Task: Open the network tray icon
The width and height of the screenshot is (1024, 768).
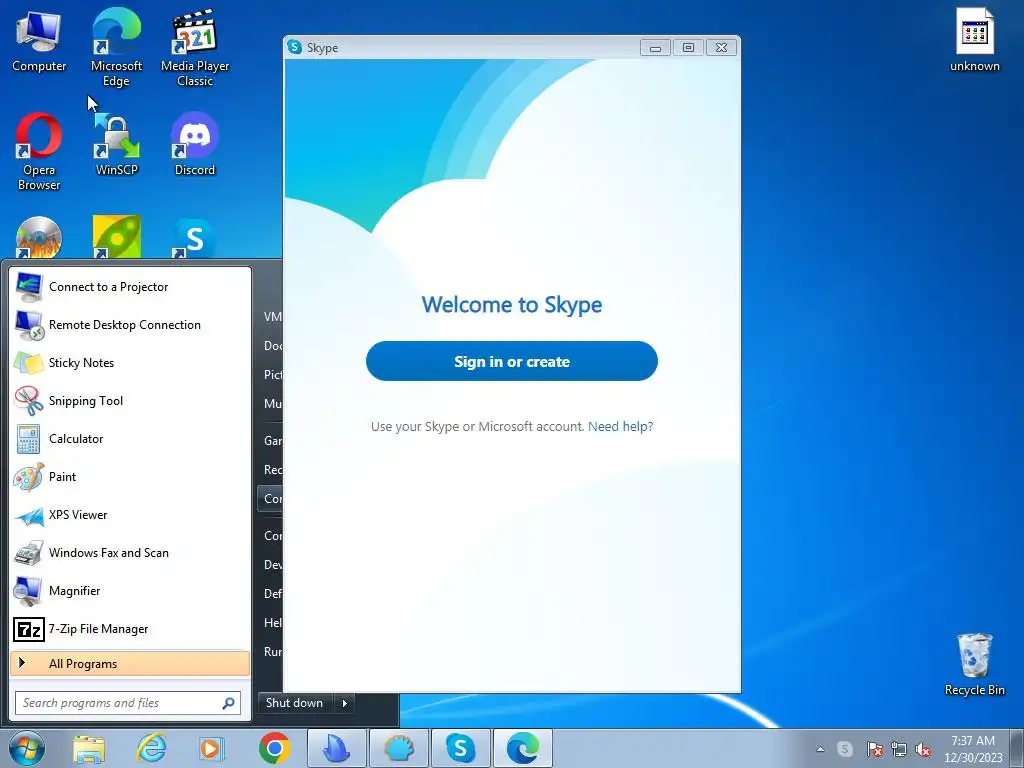Action: (x=899, y=749)
